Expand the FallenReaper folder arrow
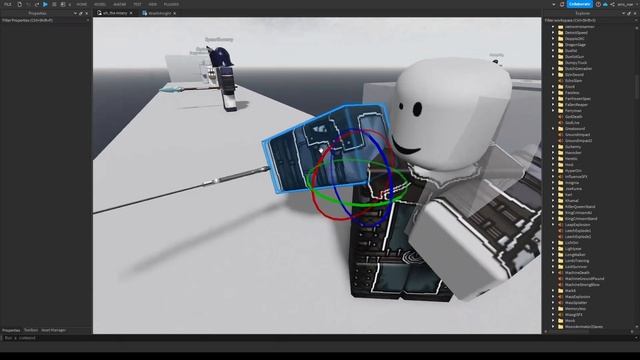This screenshot has height=360, width=640. (x=553, y=104)
